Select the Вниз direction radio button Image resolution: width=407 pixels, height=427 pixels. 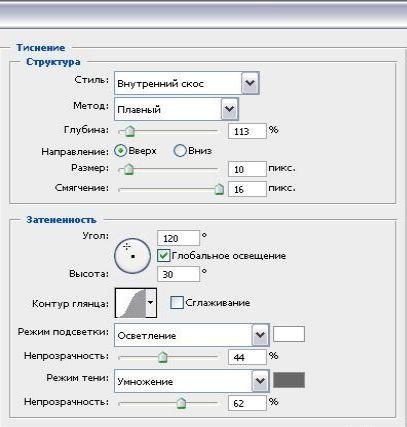coord(180,151)
